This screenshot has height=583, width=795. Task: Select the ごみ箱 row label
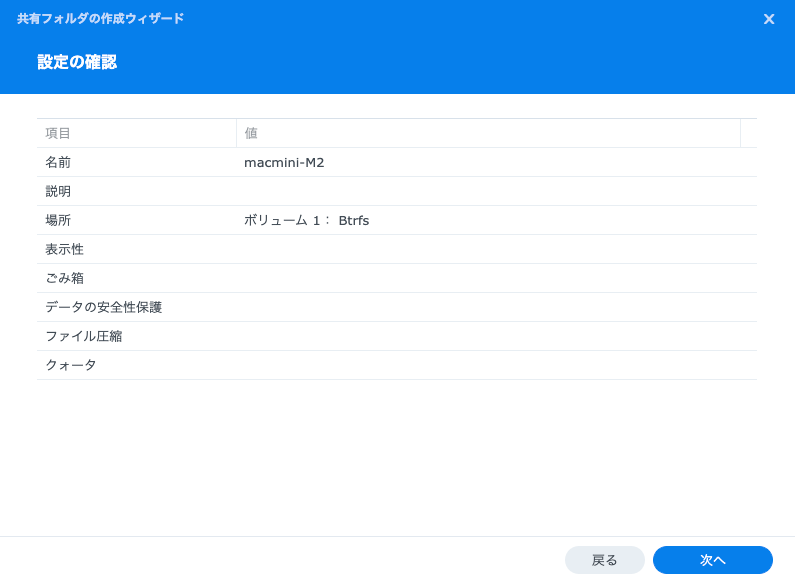pos(64,278)
